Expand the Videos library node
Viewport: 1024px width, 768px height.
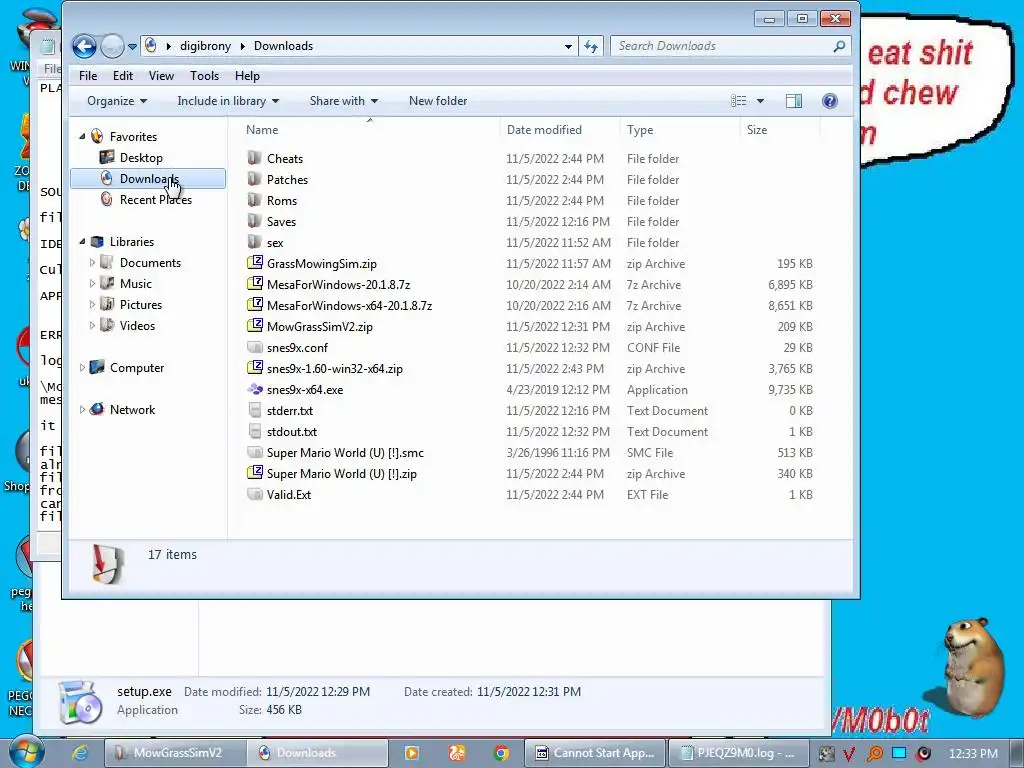point(92,325)
